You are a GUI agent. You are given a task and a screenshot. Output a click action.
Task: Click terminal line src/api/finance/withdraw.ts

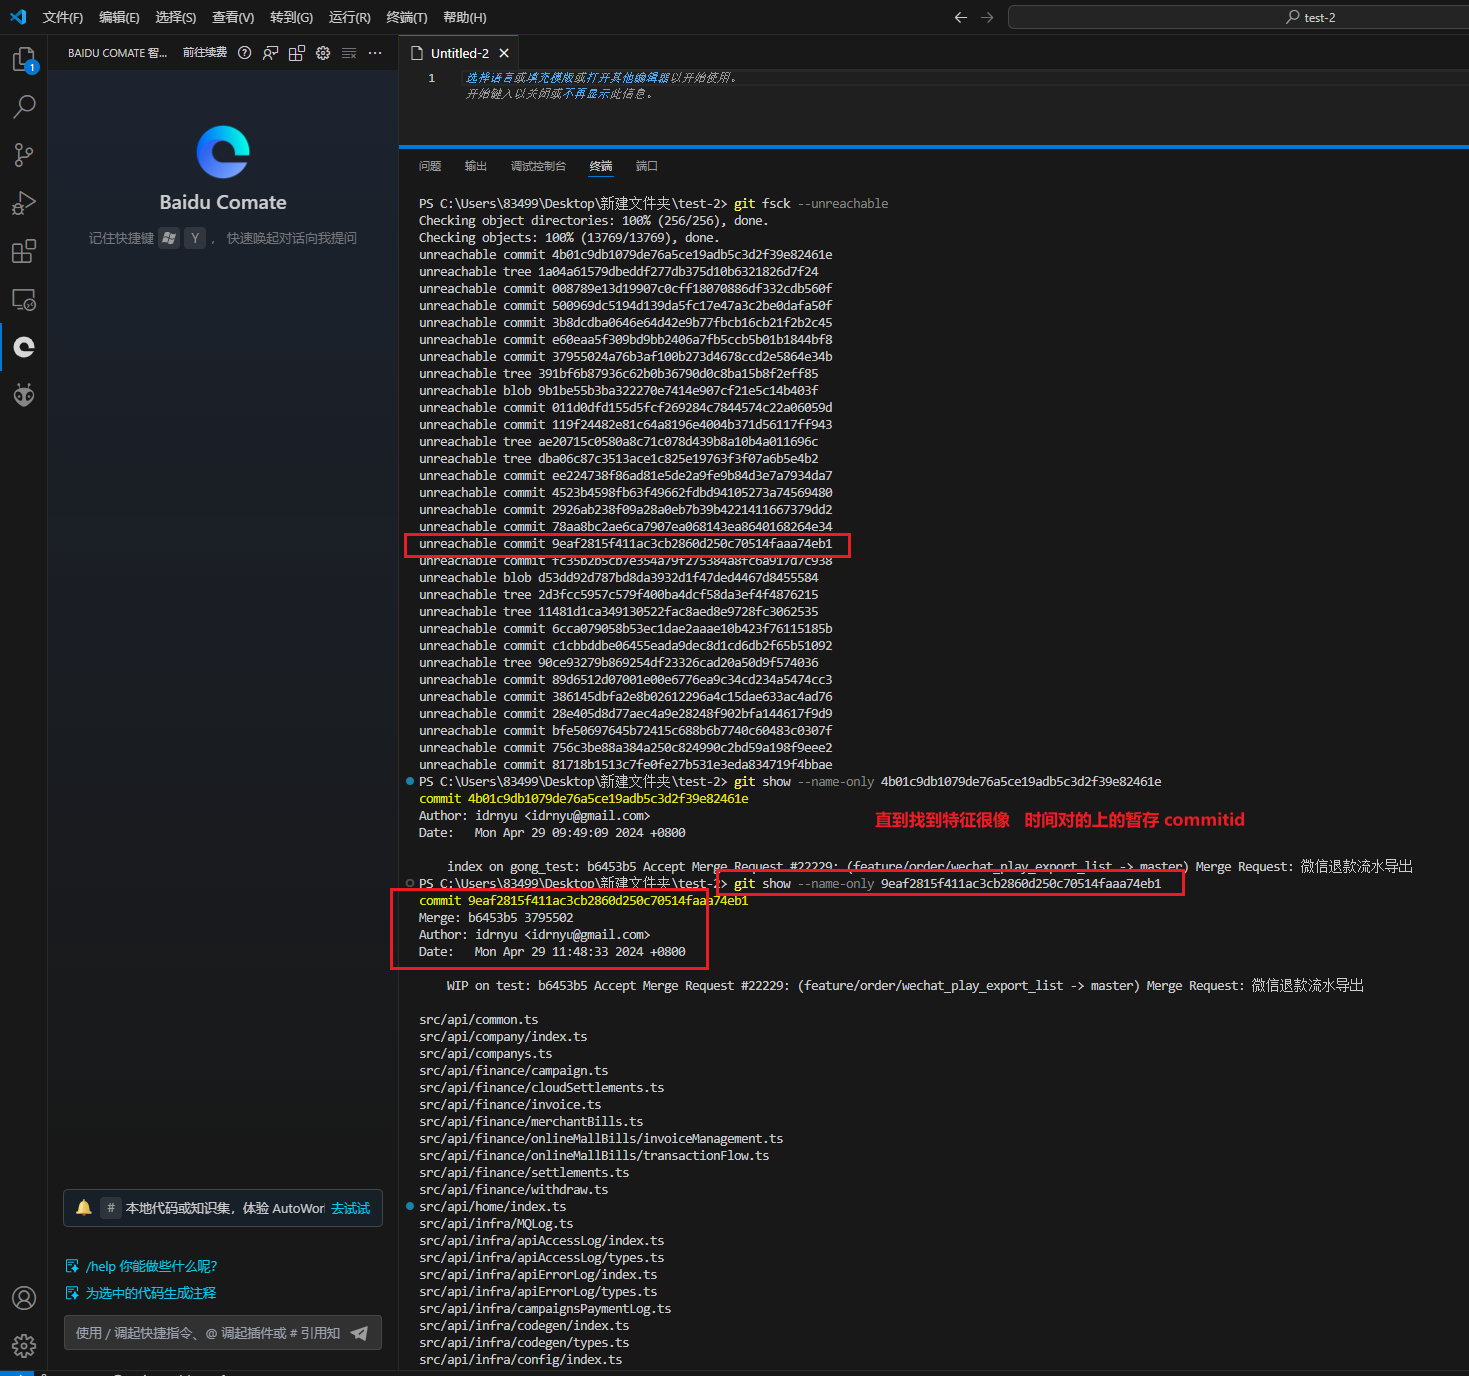[x=513, y=1190]
